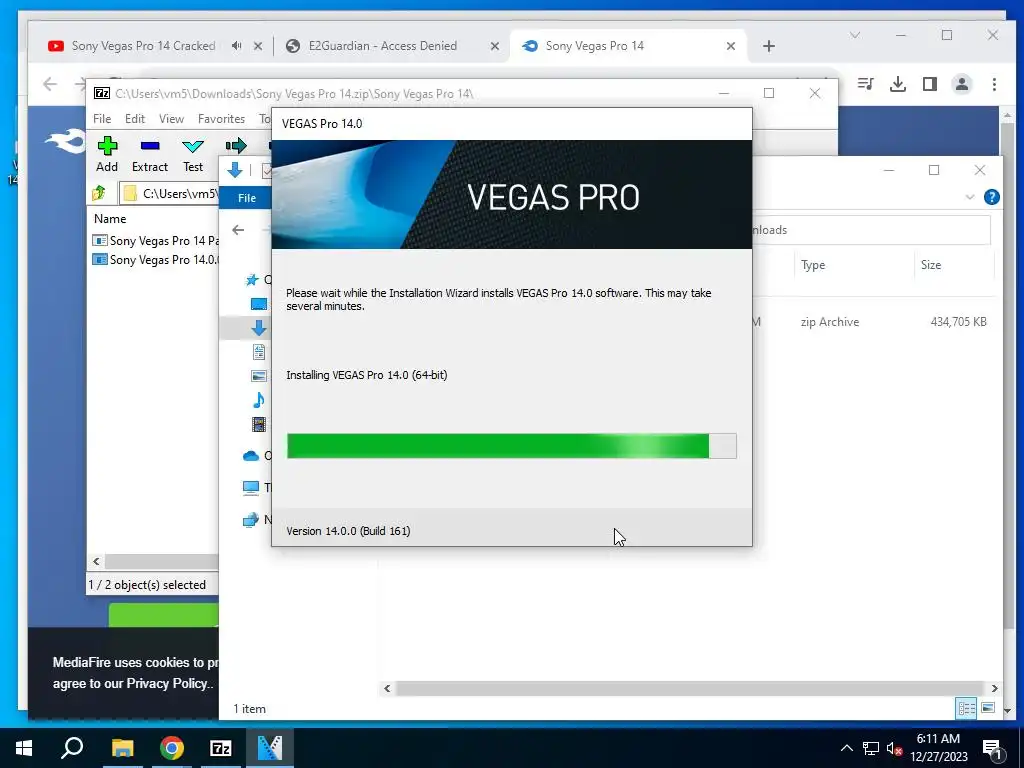Open This PC in Explorer sidebar
1024x768 pixels.
[x=251, y=487]
